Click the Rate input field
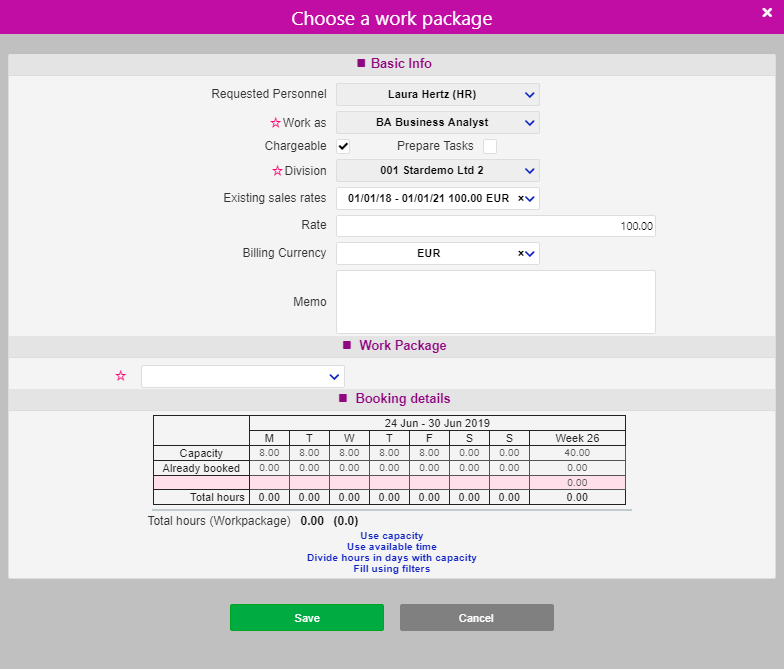The image size is (784, 669). tap(496, 226)
